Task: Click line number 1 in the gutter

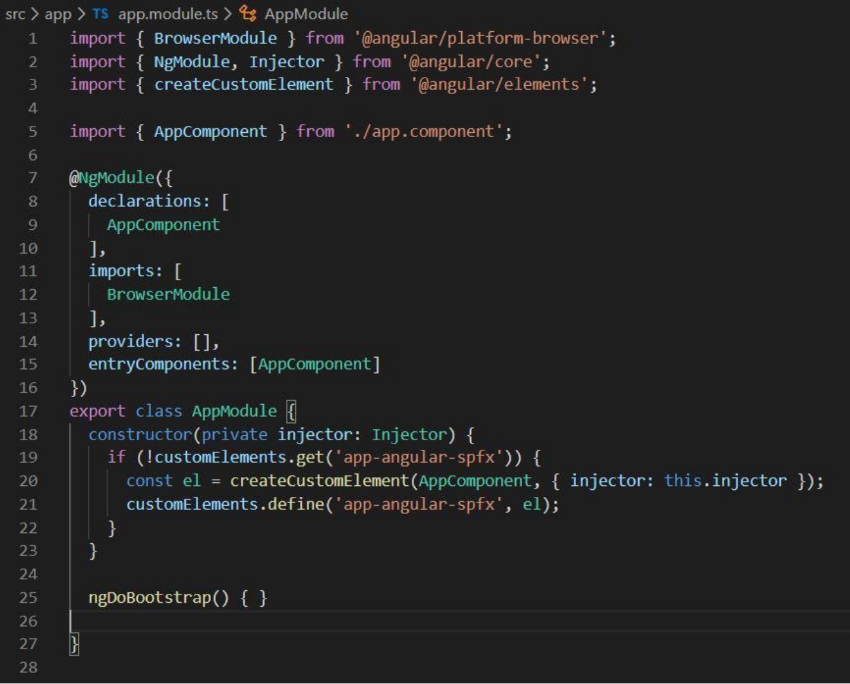Action: (x=33, y=39)
